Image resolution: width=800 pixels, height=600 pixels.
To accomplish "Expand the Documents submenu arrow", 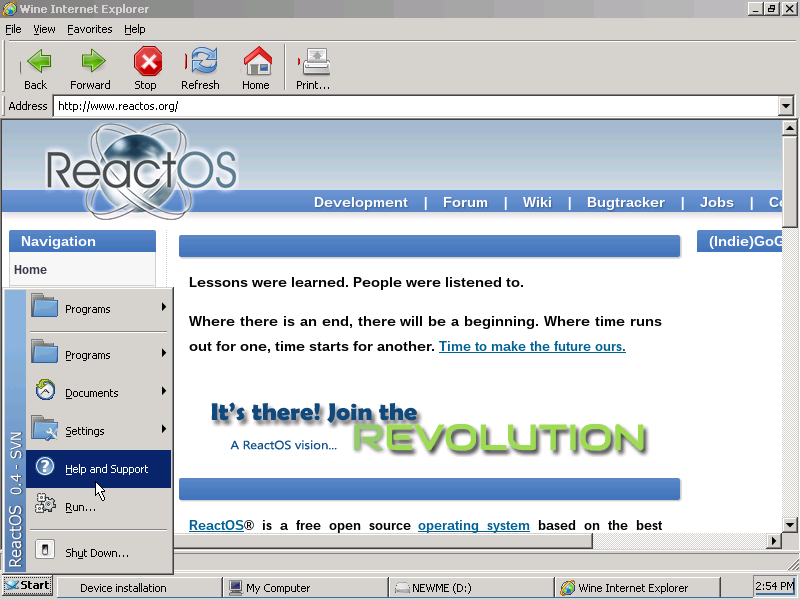I will 164,391.
